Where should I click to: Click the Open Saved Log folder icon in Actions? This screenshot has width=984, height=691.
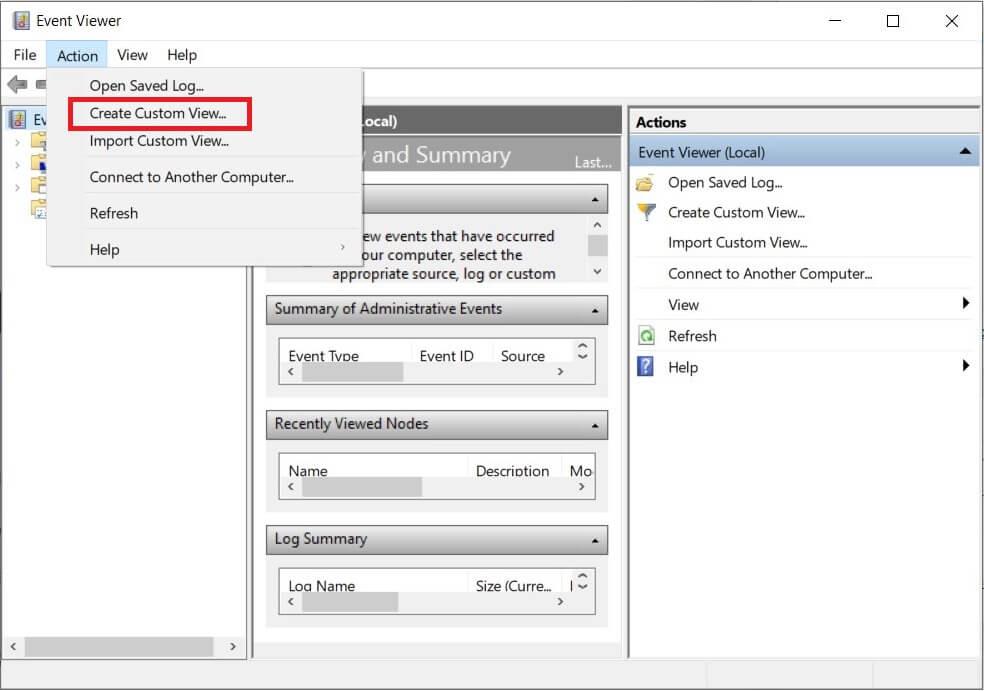(x=645, y=183)
